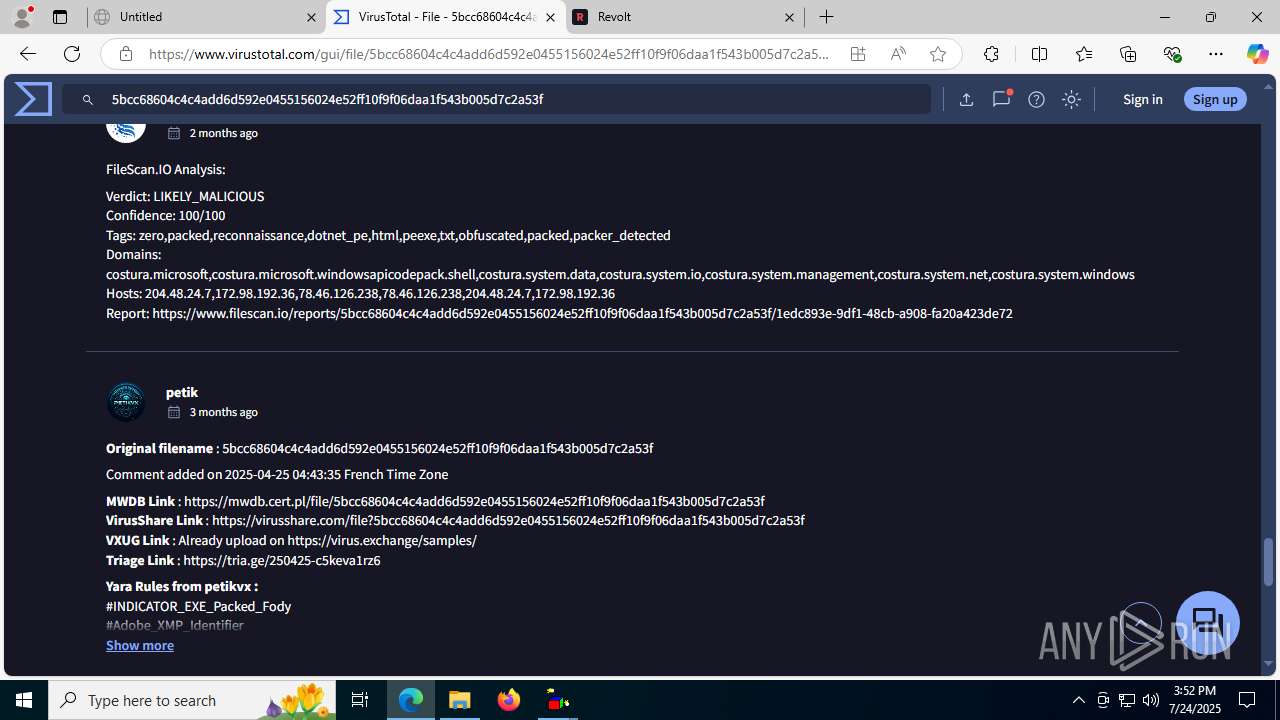Click the petik username
Screen dimensions: 1280x720
[182, 392]
